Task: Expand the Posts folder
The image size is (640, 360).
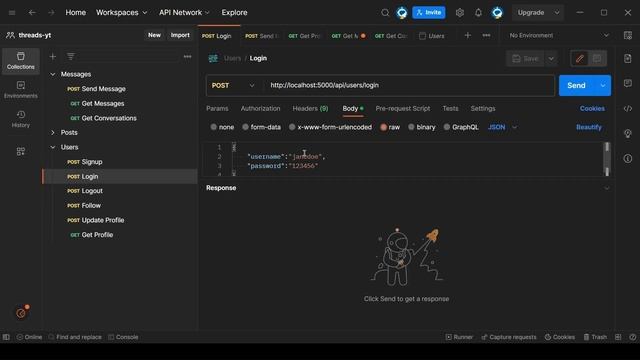Action: (53, 133)
